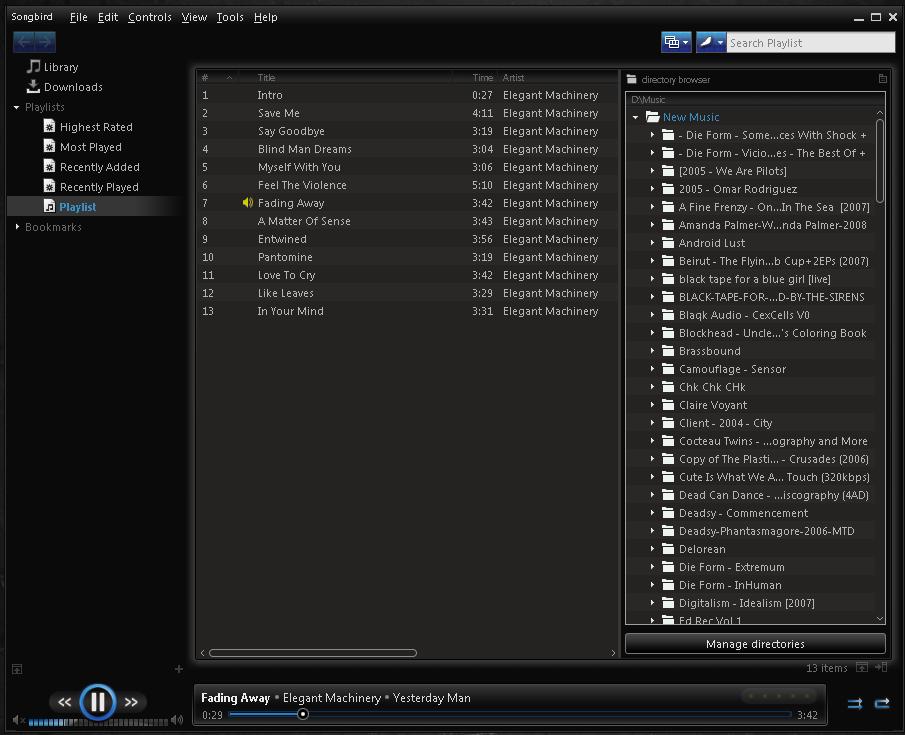Click the loud speaker icon at volume's right end
The height and width of the screenshot is (735, 905).
[x=177, y=720]
